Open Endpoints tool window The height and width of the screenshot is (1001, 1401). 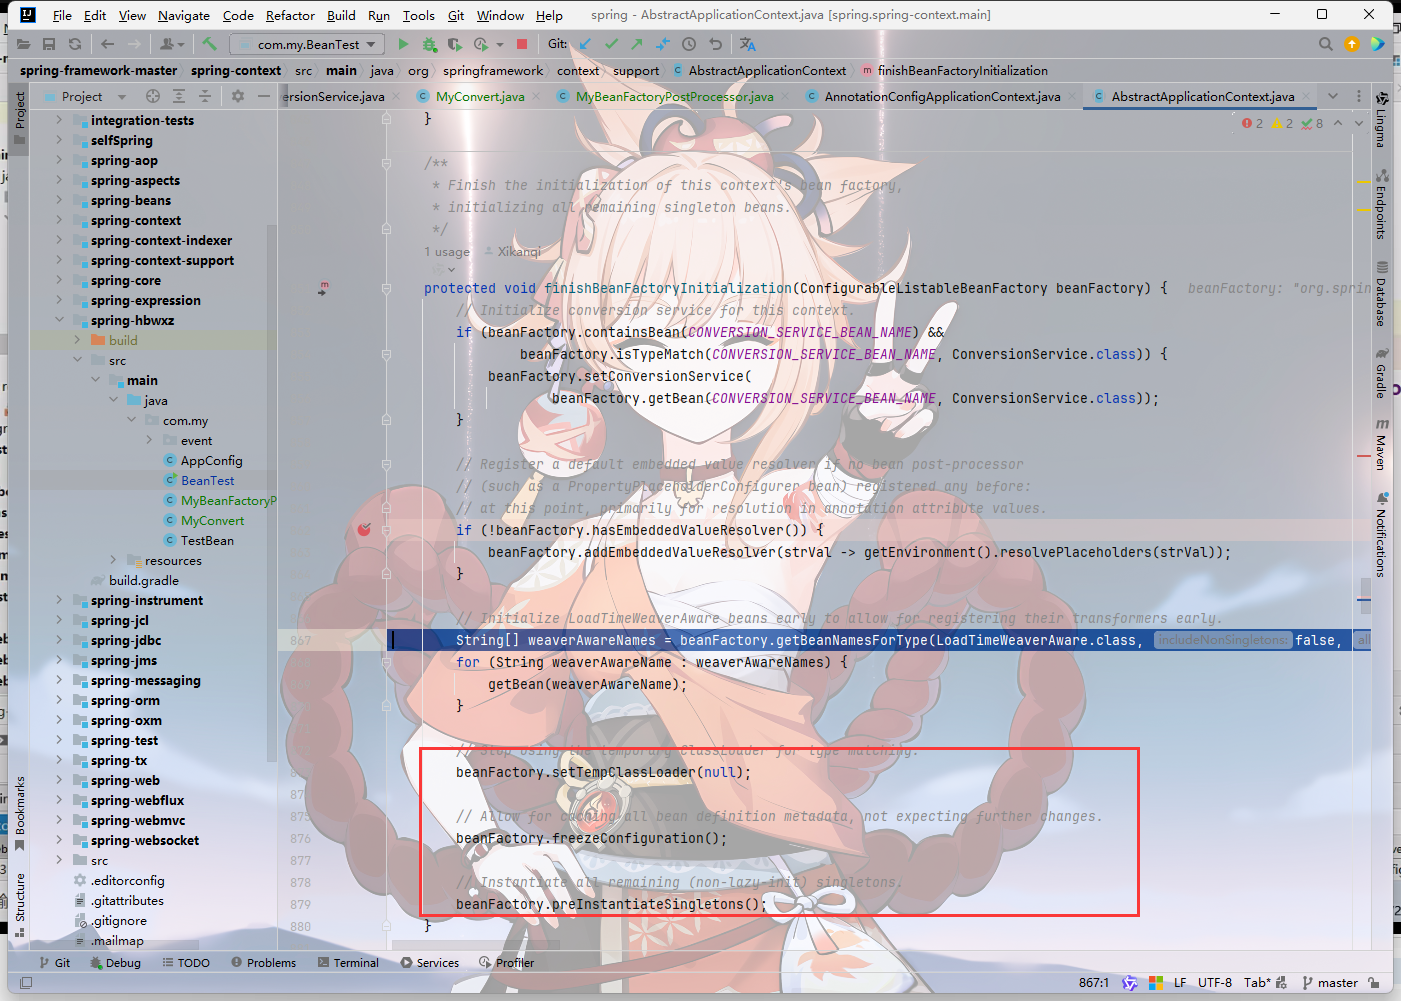[x=1381, y=204]
